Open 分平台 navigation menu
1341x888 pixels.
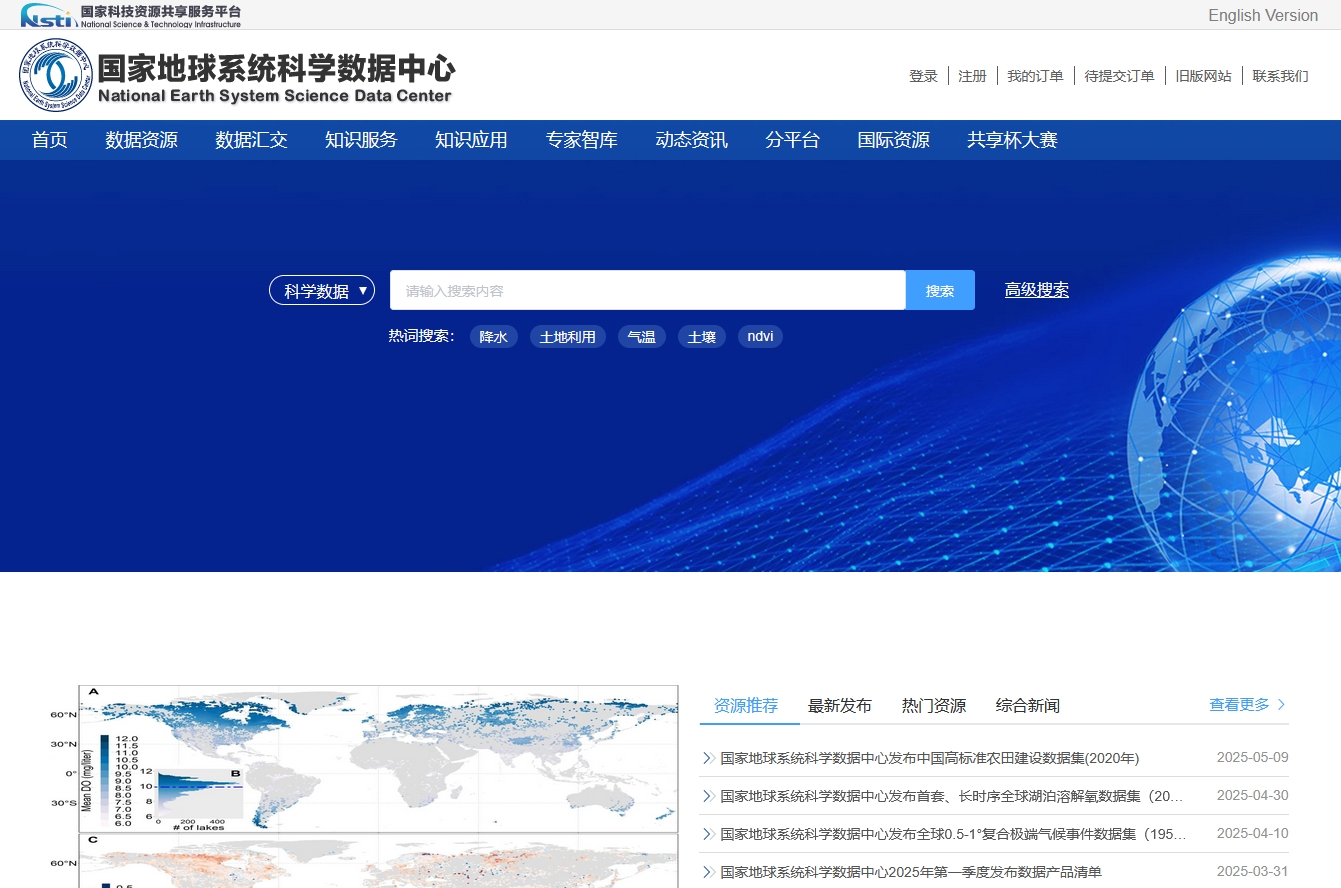tap(793, 140)
